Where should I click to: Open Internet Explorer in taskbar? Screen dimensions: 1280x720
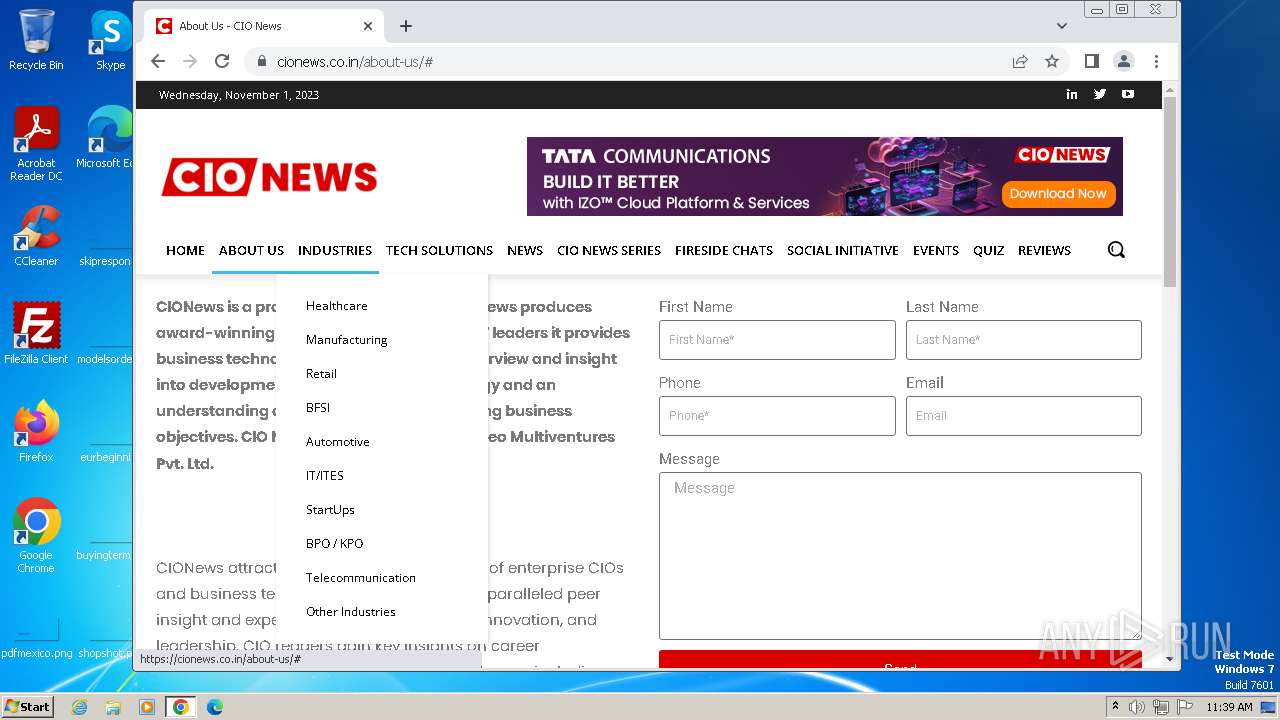click(x=80, y=707)
